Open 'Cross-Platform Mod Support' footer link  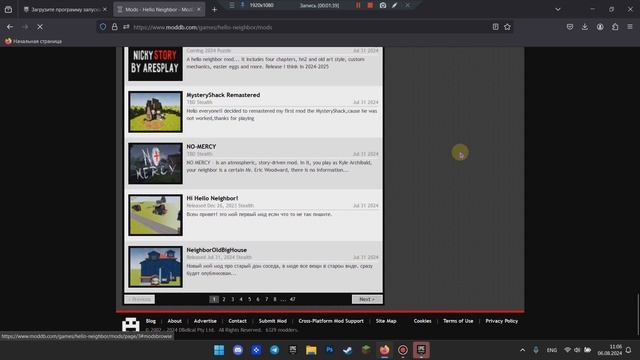click(x=331, y=321)
